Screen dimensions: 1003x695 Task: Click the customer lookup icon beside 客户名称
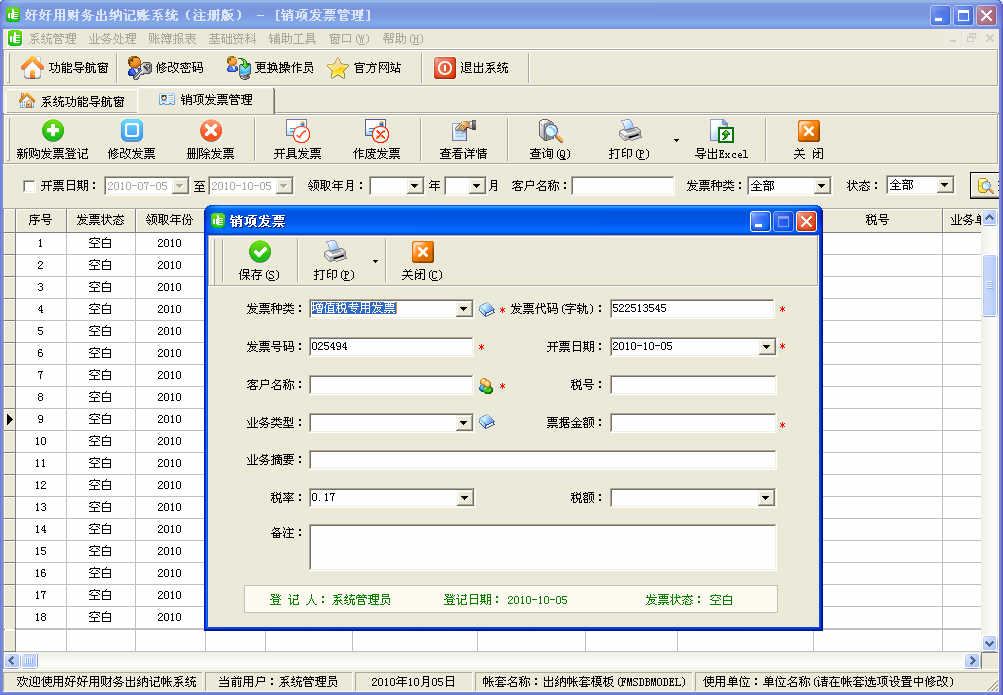point(486,386)
